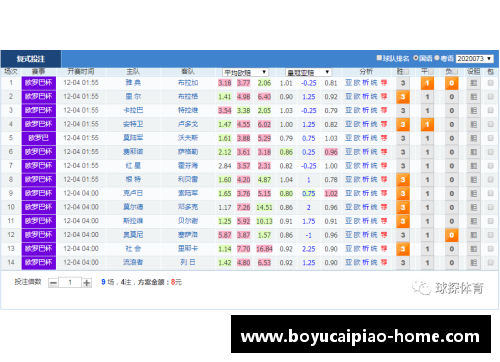The height and width of the screenshot is (362, 500).
Task: Click odds value 14.51 in row 10
Action: tap(264, 207)
